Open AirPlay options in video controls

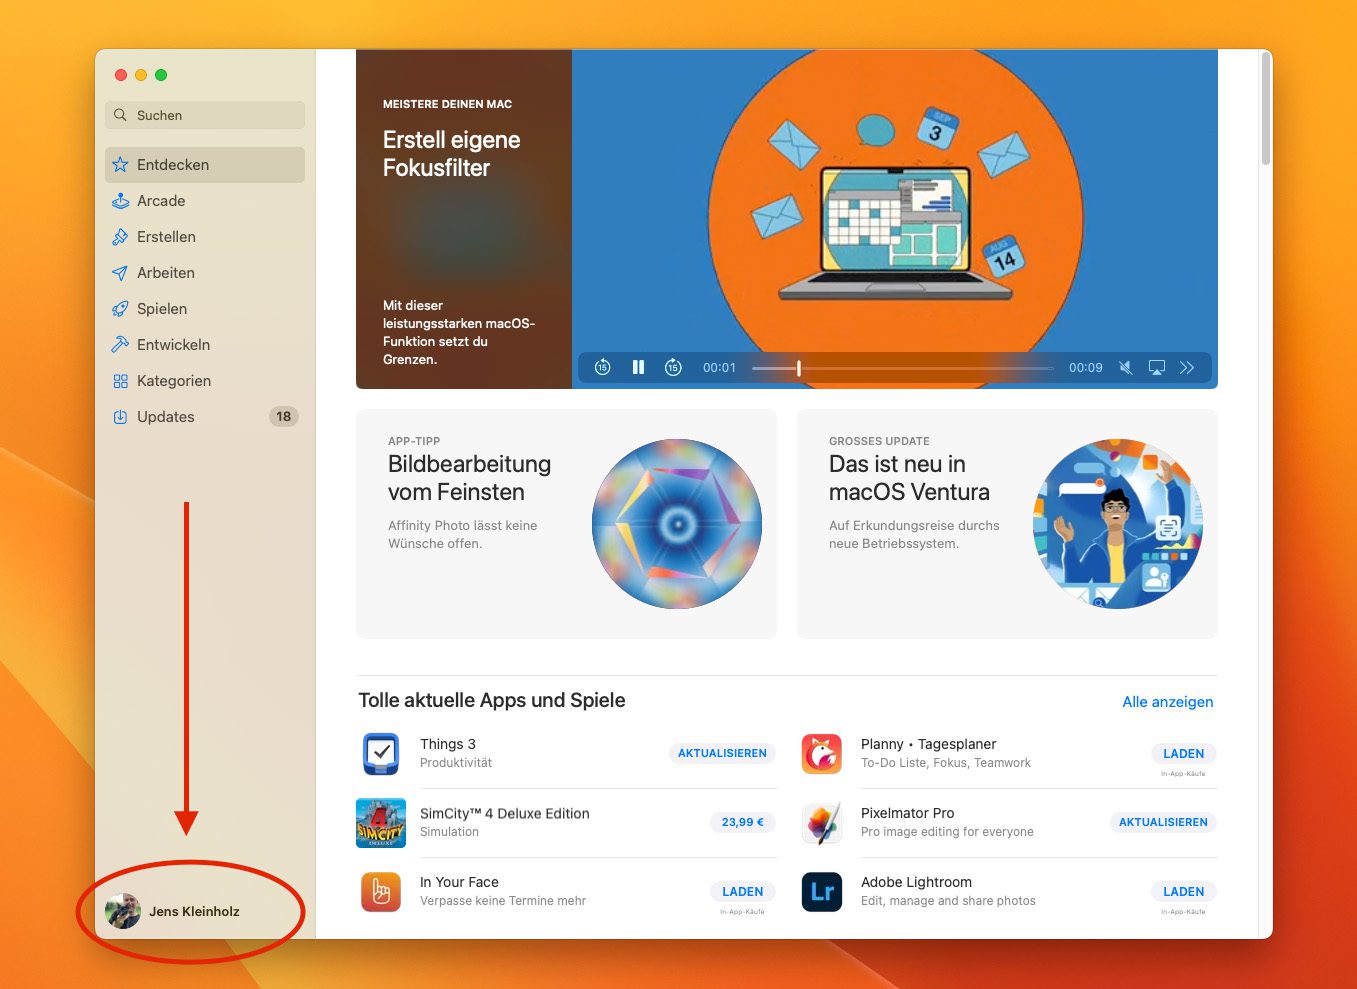point(1156,368)
